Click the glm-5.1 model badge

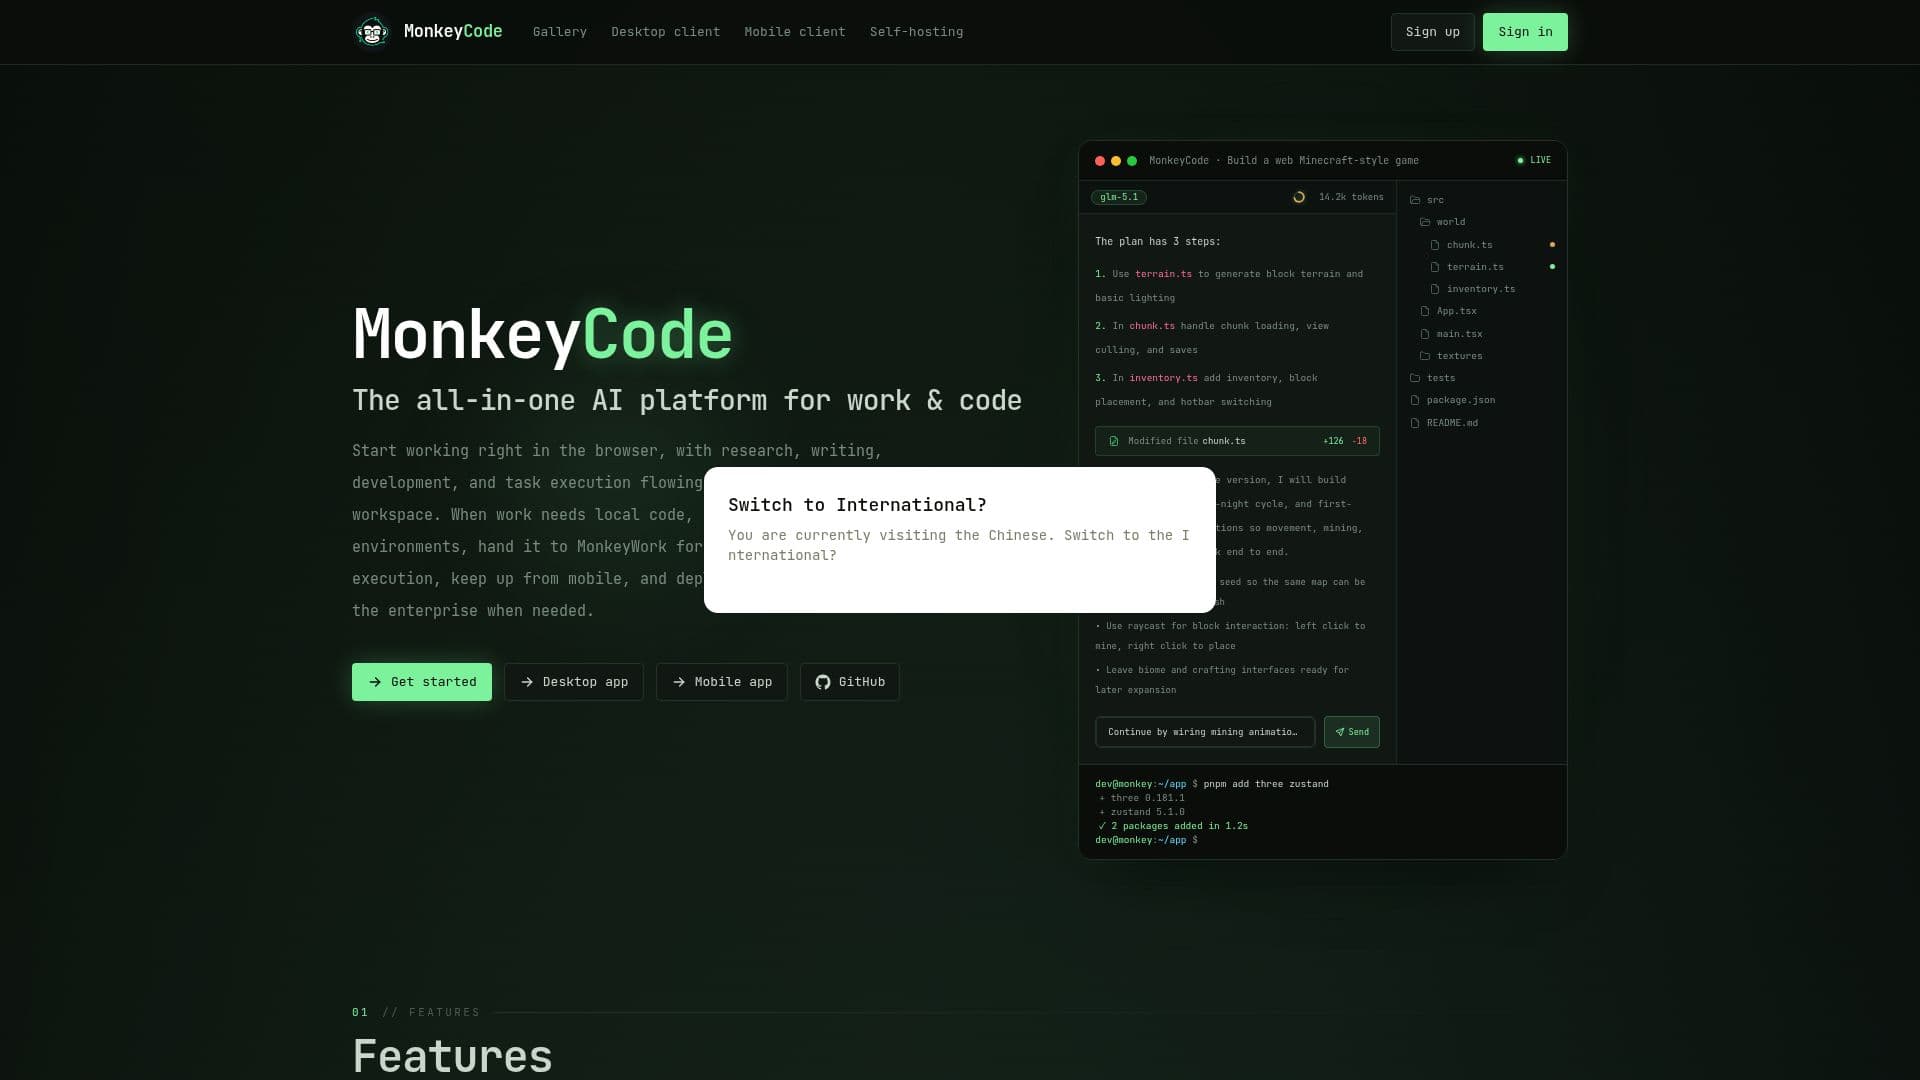point(1119,197)
